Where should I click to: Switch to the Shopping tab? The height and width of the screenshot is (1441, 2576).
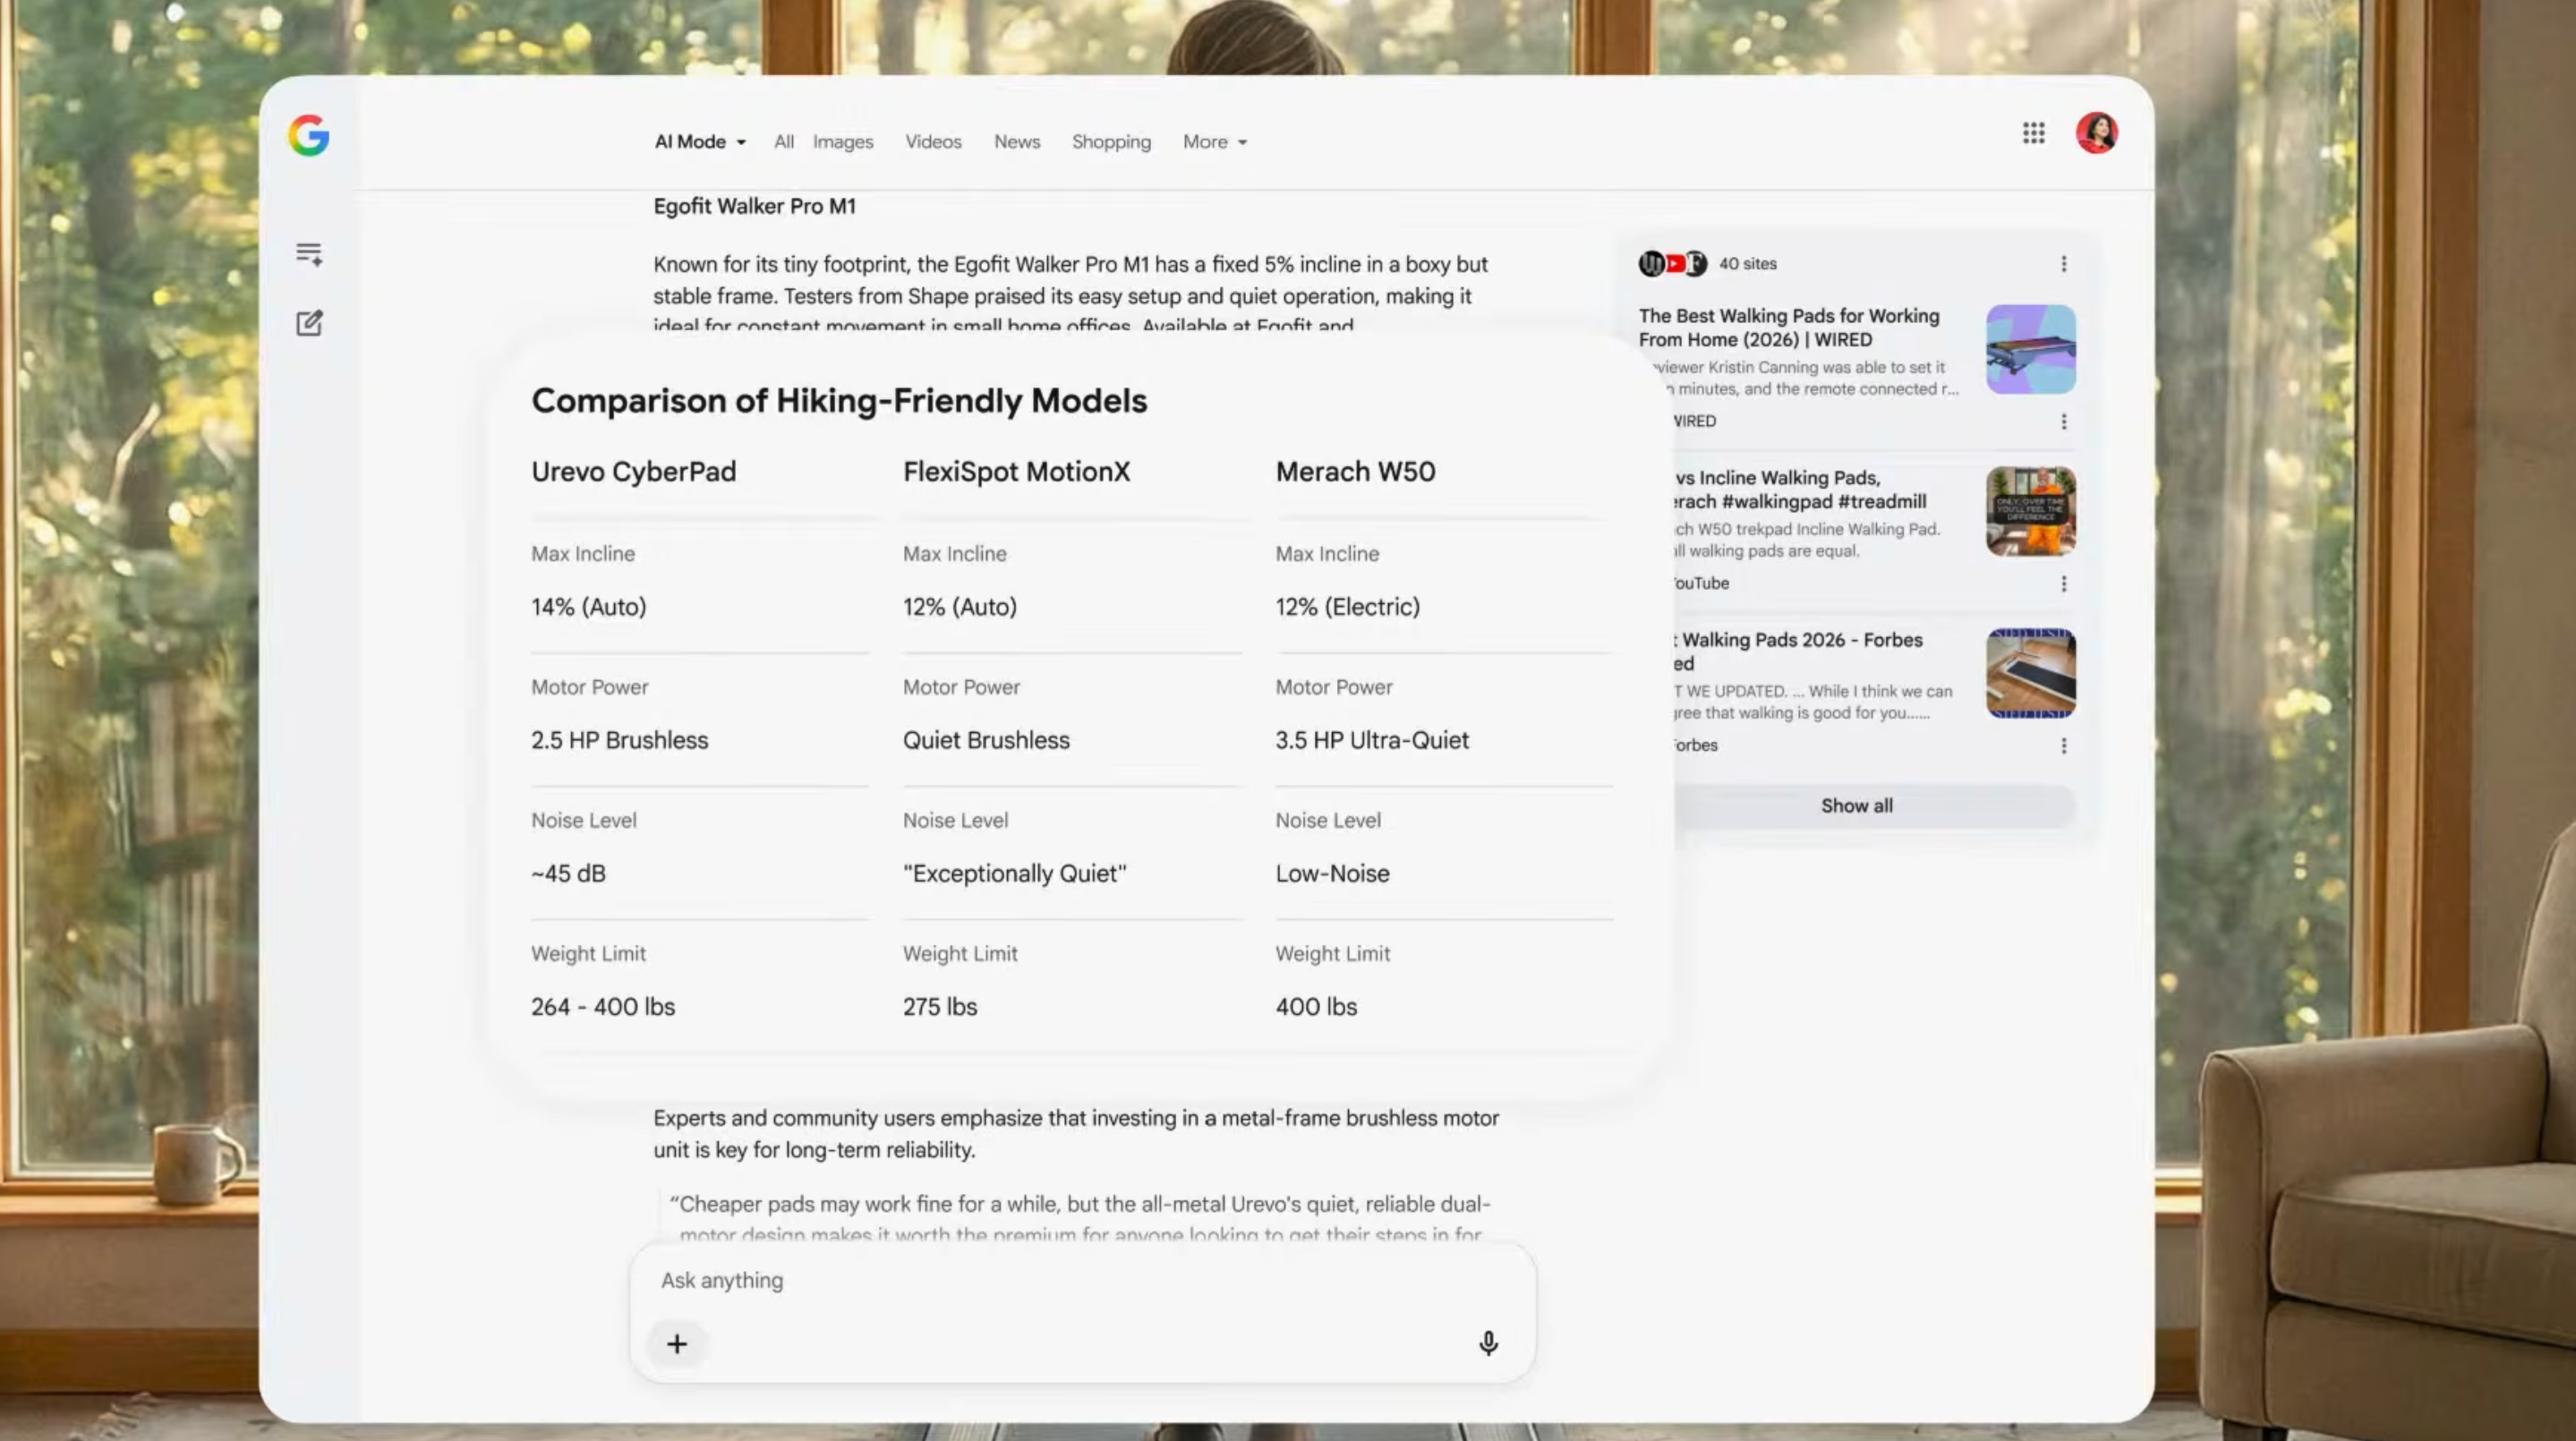pyautogui.click(x=1111, y=142)
